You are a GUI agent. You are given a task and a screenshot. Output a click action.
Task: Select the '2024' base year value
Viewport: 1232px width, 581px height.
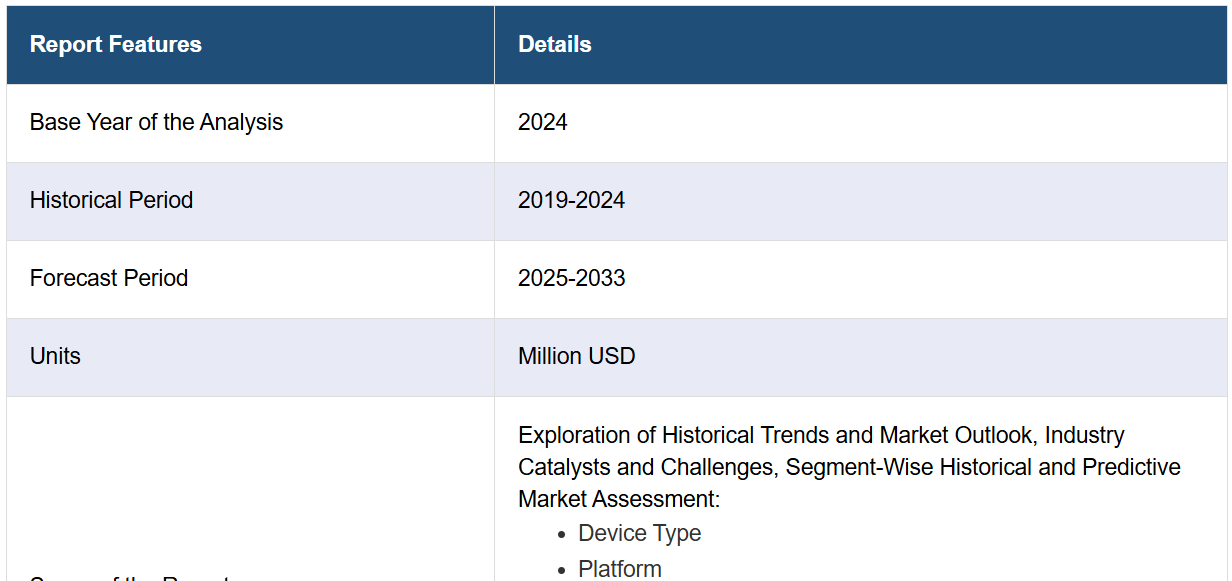pyautogui.click(x=543, y=123)
